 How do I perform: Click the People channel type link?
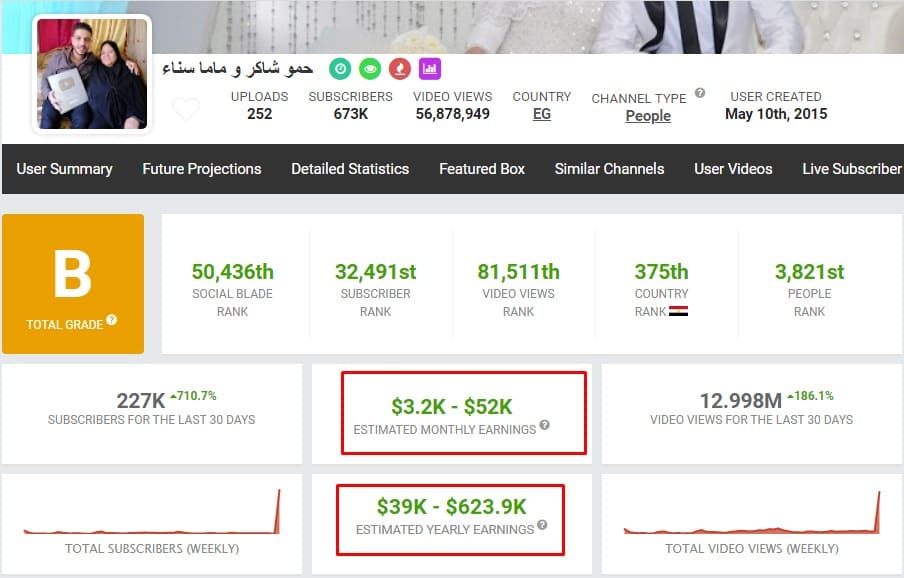(x=648, y=116)
